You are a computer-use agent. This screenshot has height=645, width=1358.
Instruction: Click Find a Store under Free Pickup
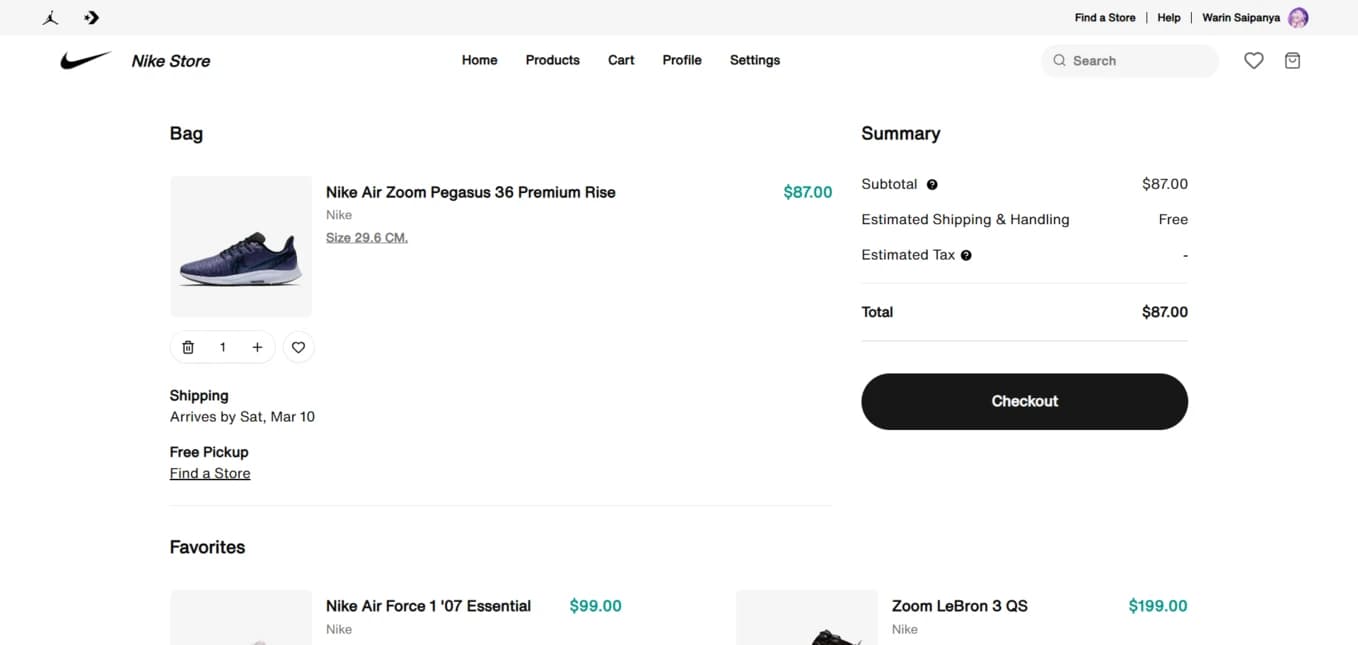210,473
